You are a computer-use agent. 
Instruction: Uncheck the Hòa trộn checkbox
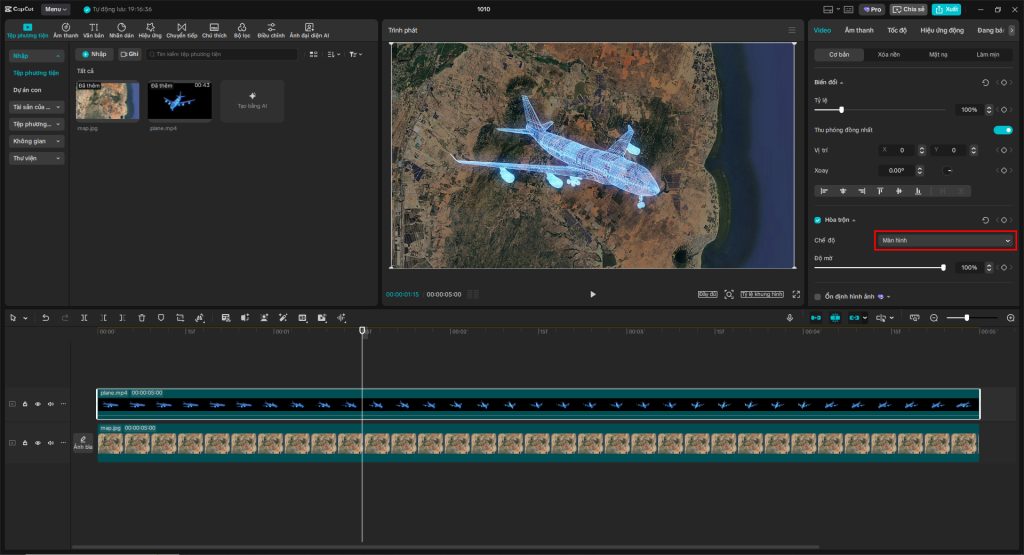click(x=818, y=220)
